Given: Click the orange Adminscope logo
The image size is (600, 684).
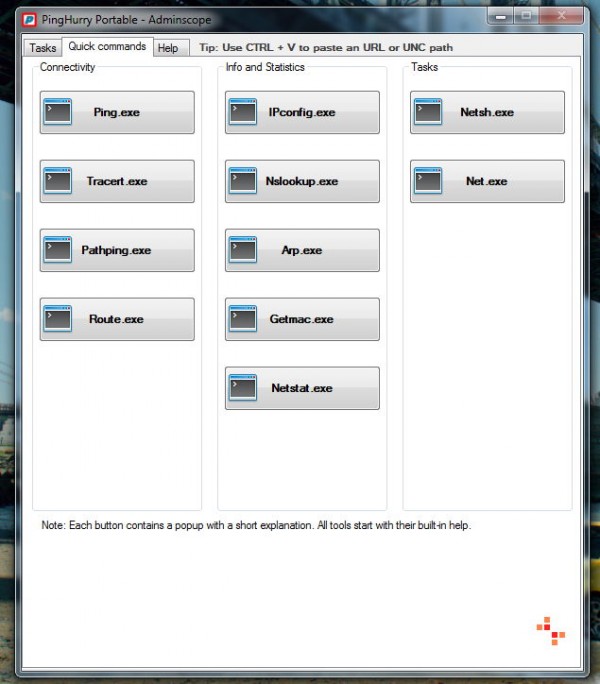Looking at the screenshot, I should coord(551,631).
